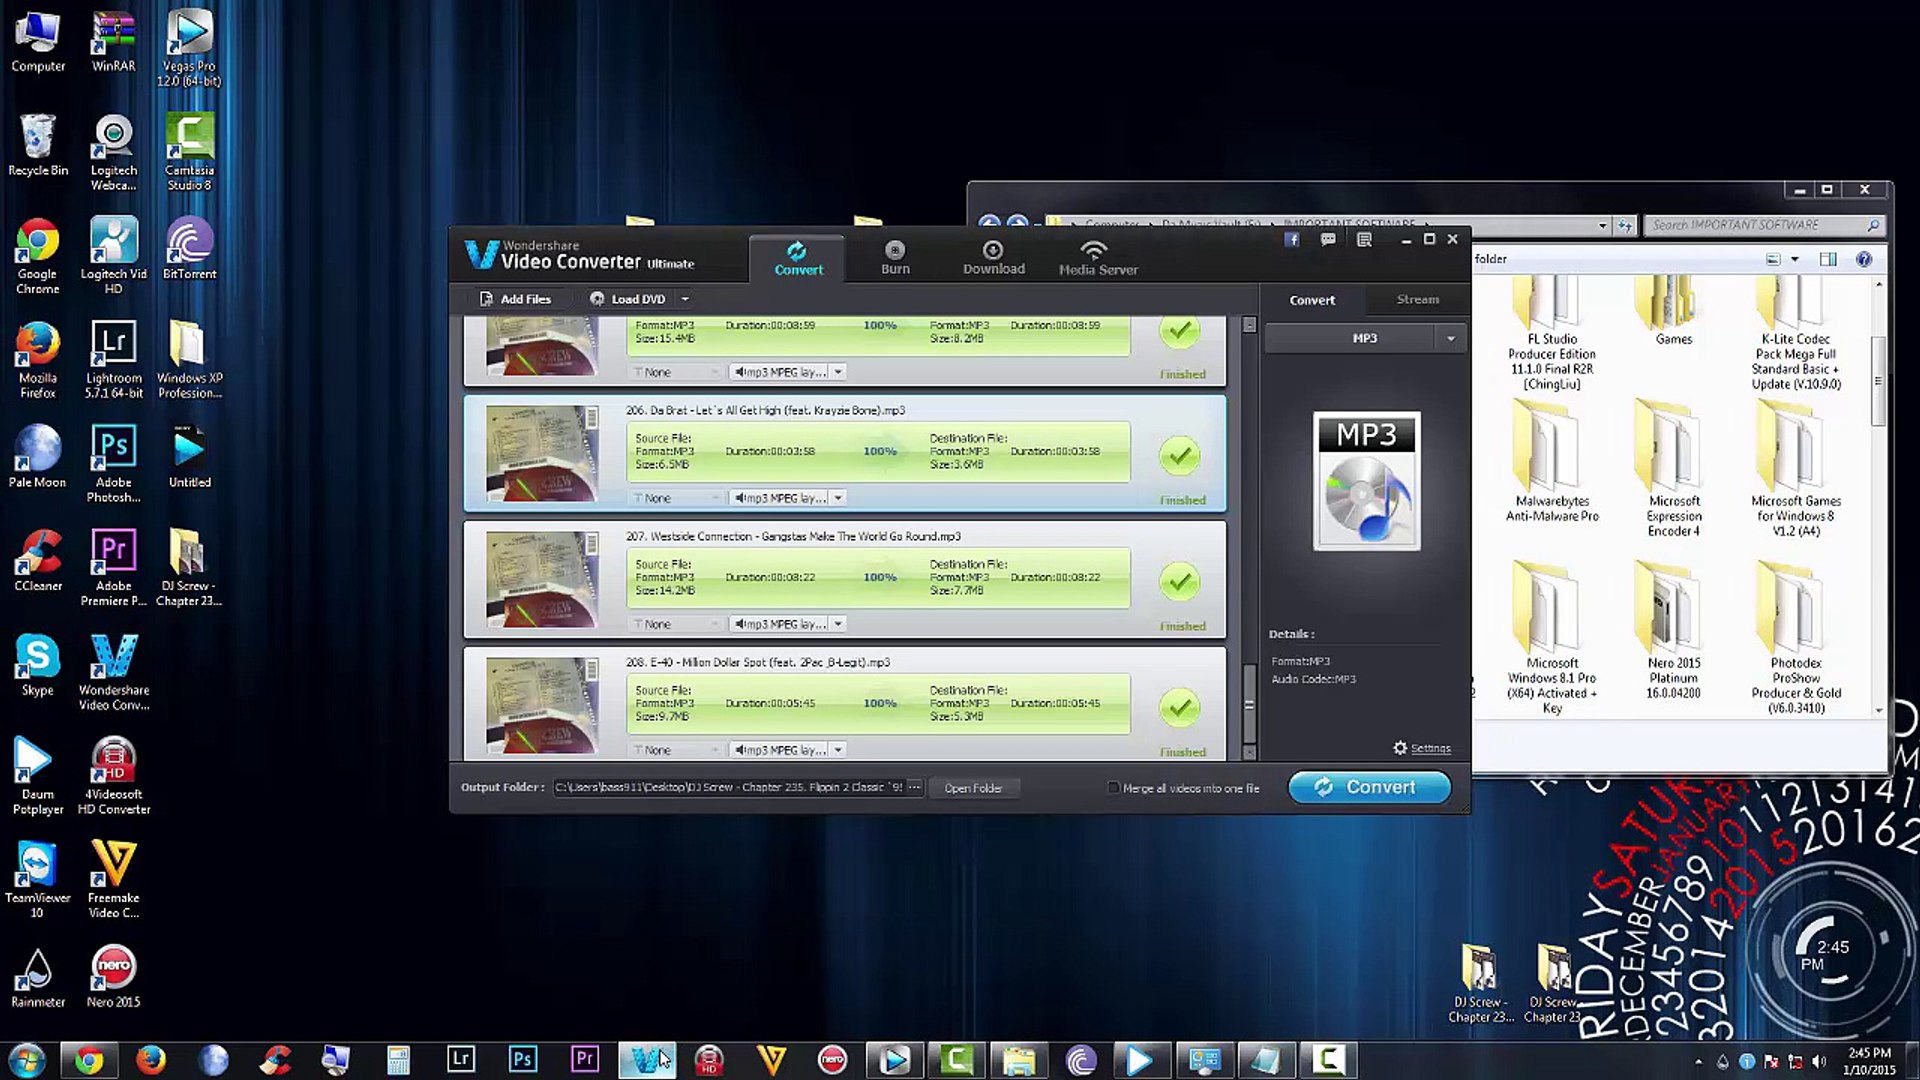Screen dimensions: 1920x1080
Task: Open the Recycle Bin on desktop
Action: [38, 145]
